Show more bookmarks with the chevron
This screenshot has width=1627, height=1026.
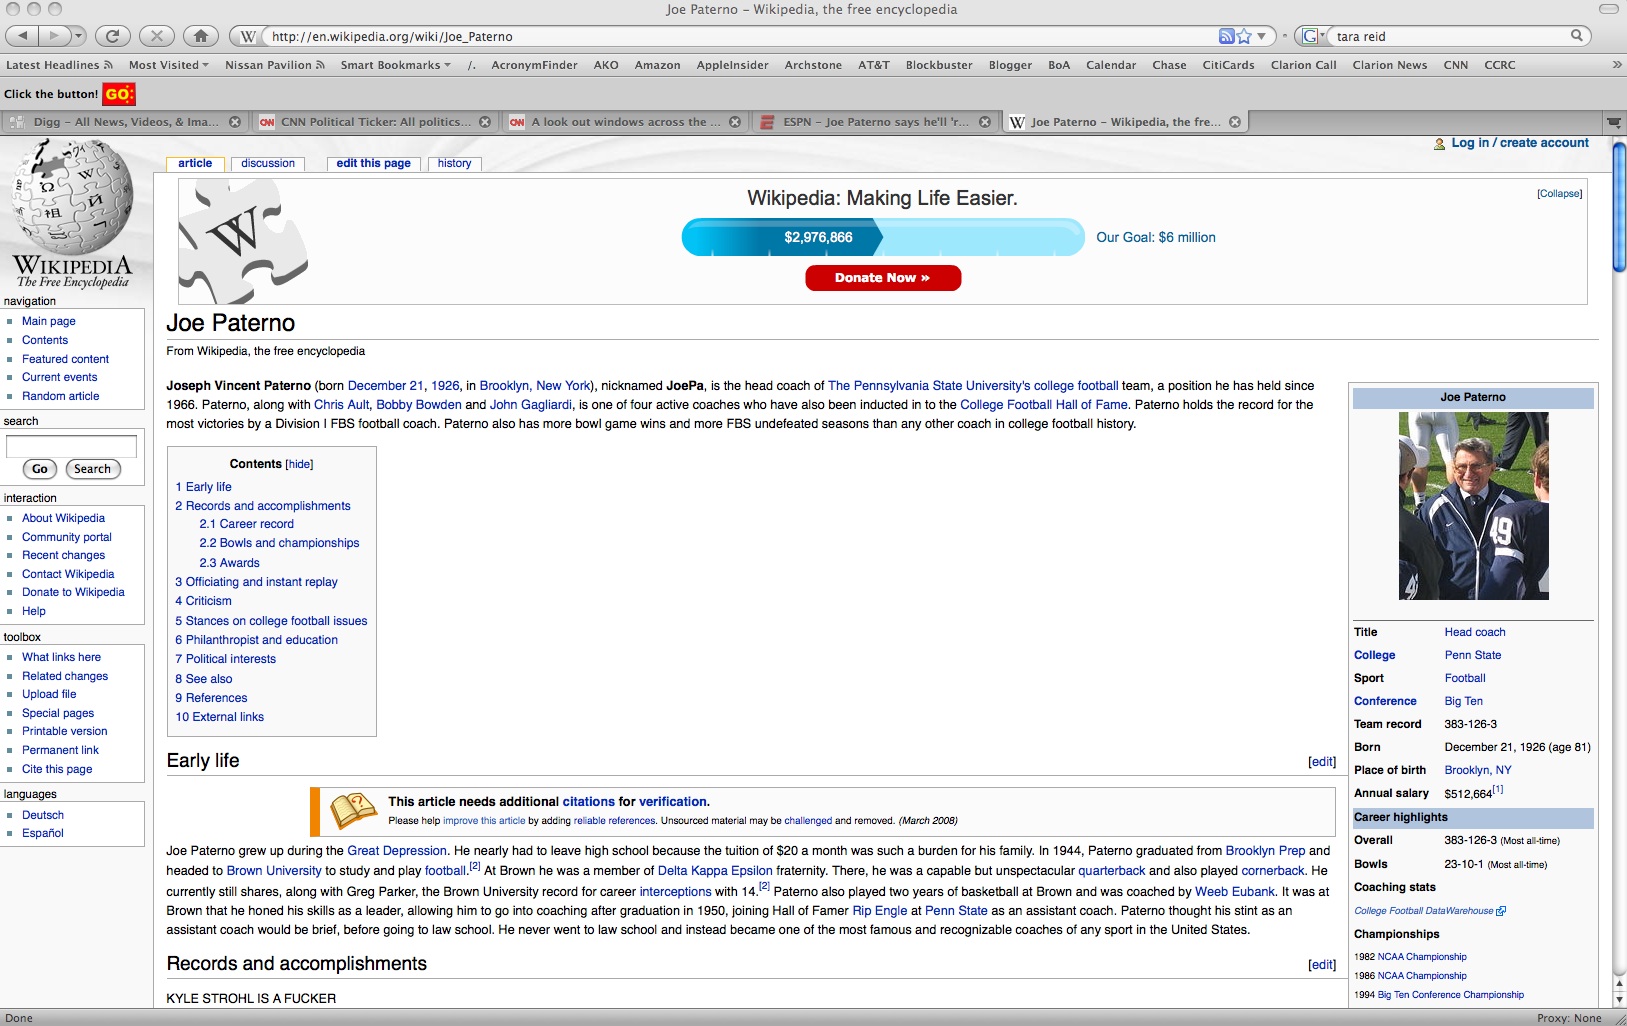[x=1616, y=65]
